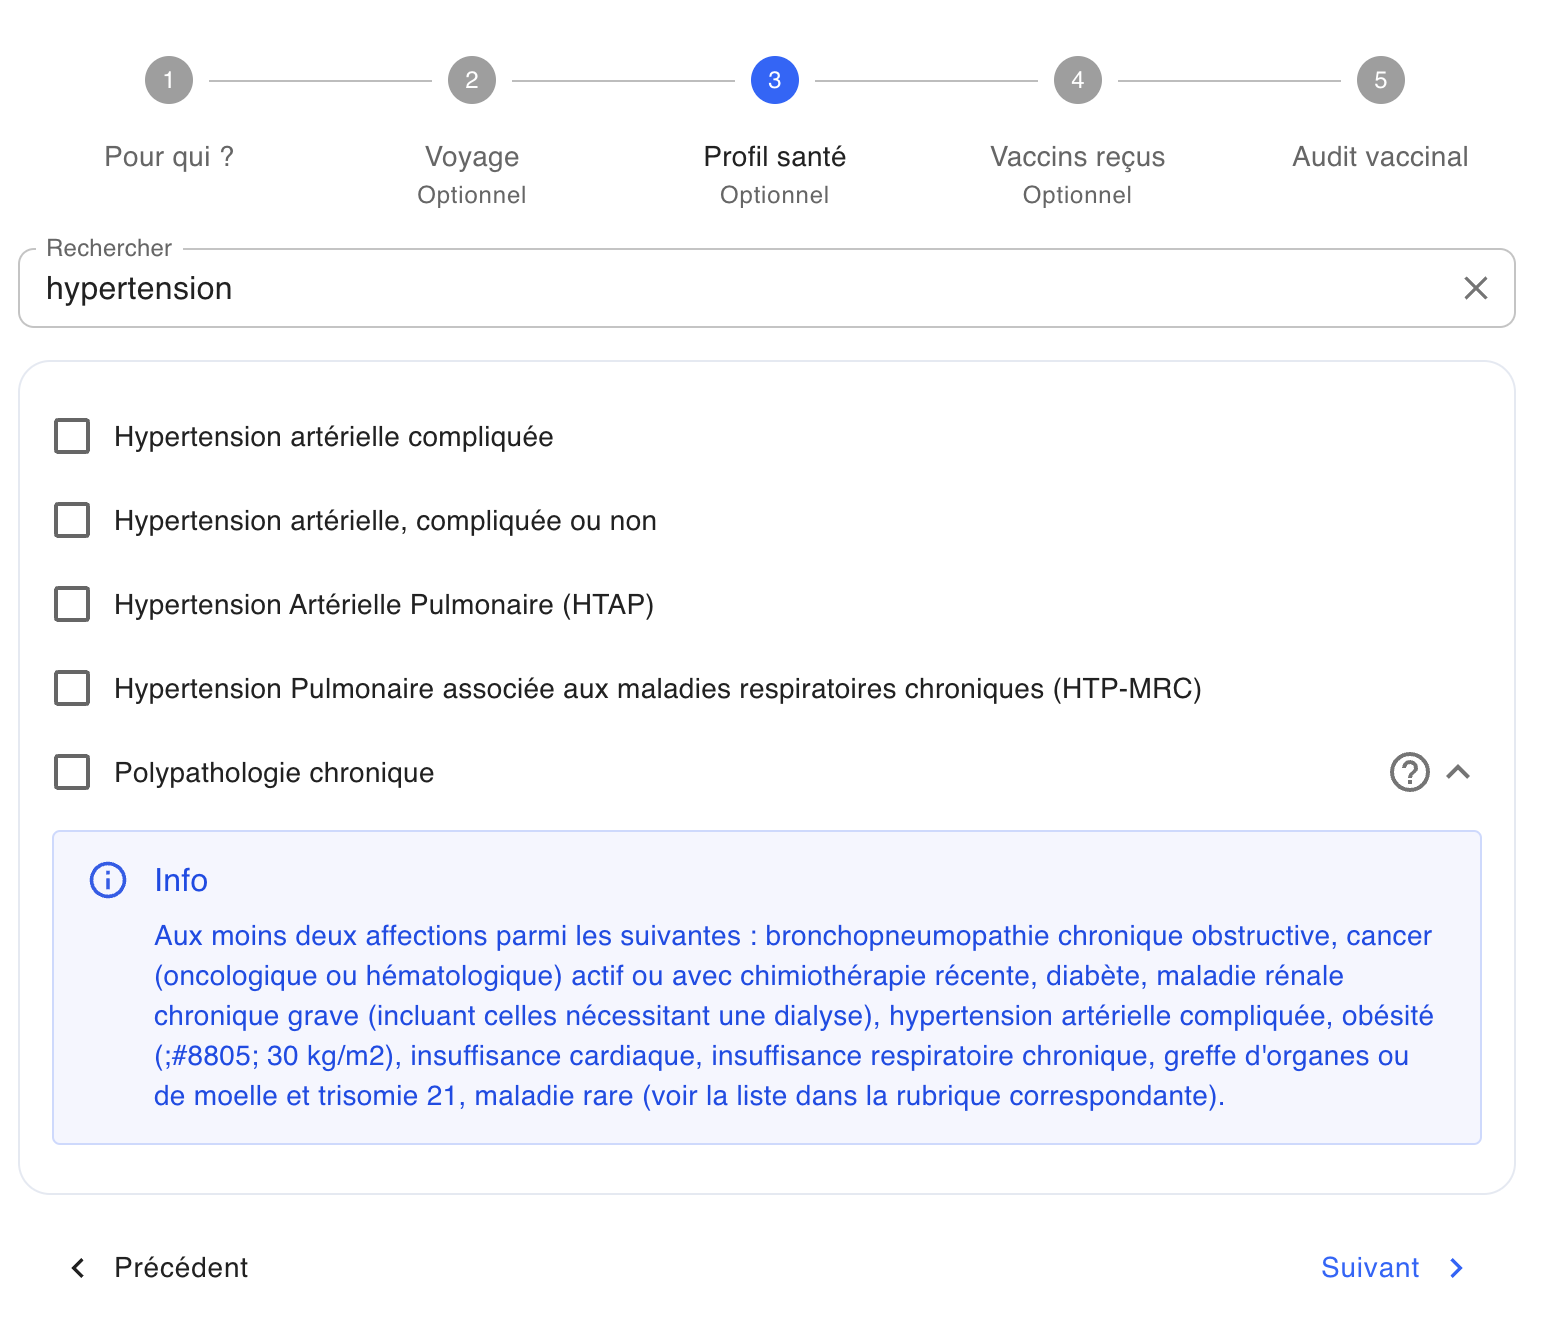Click the Suivant right chevron icon

tap(1457, 1268)
